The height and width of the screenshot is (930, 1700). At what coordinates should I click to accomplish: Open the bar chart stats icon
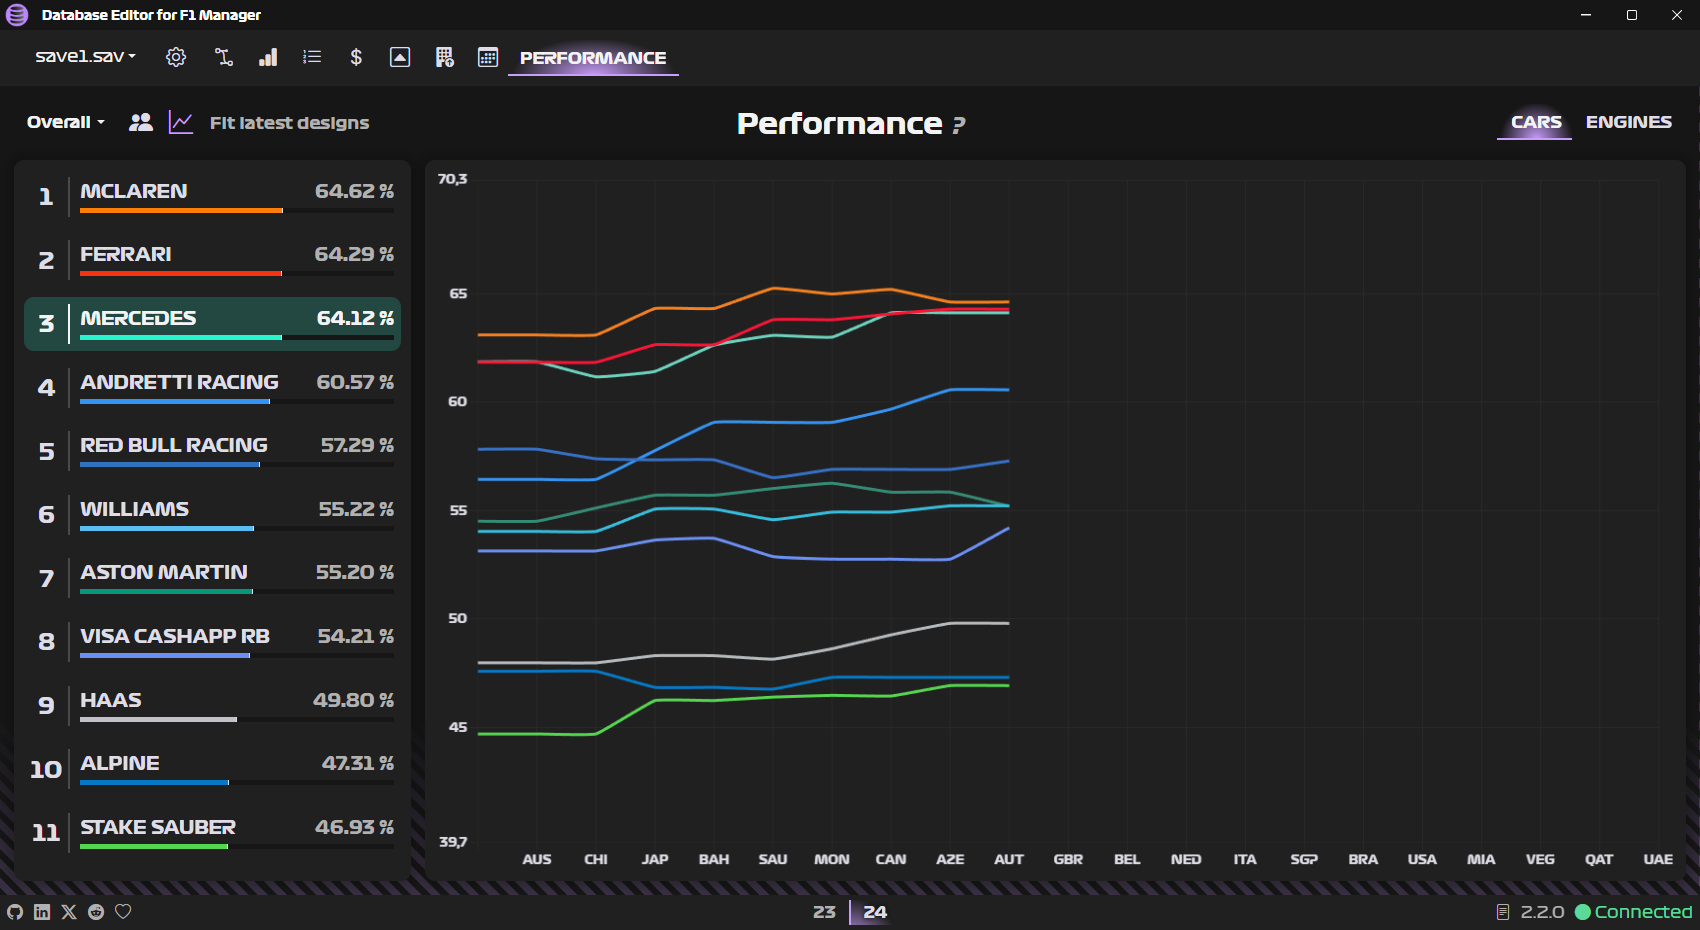pos(268,57)
